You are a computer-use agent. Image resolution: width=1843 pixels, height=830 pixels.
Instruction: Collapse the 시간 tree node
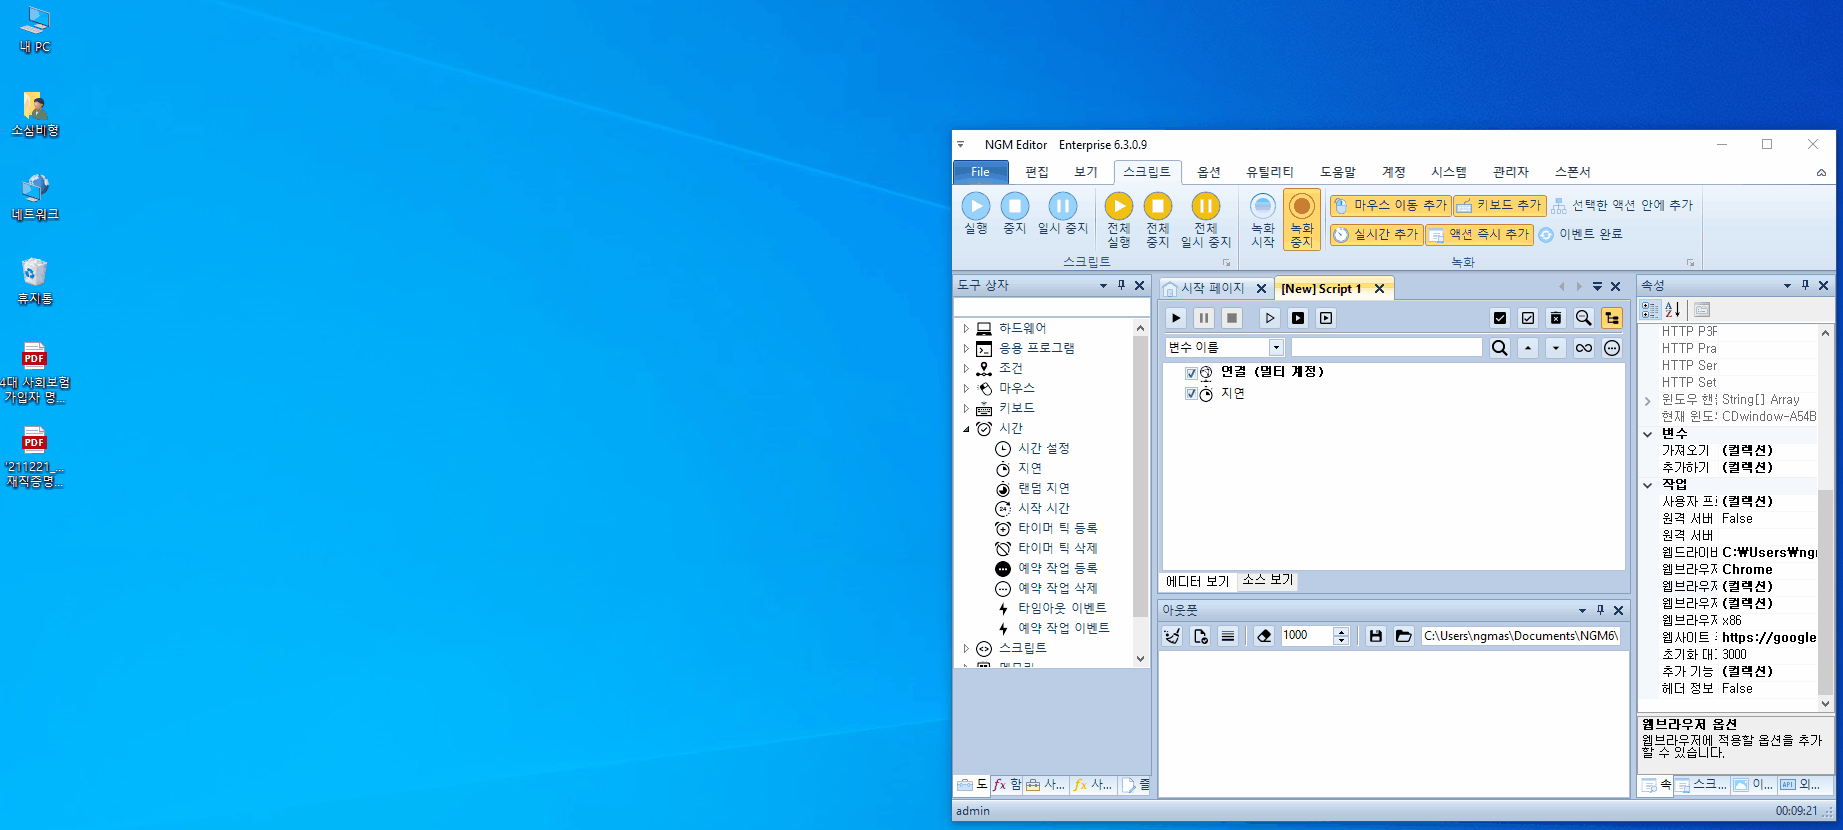coord(966,428)
